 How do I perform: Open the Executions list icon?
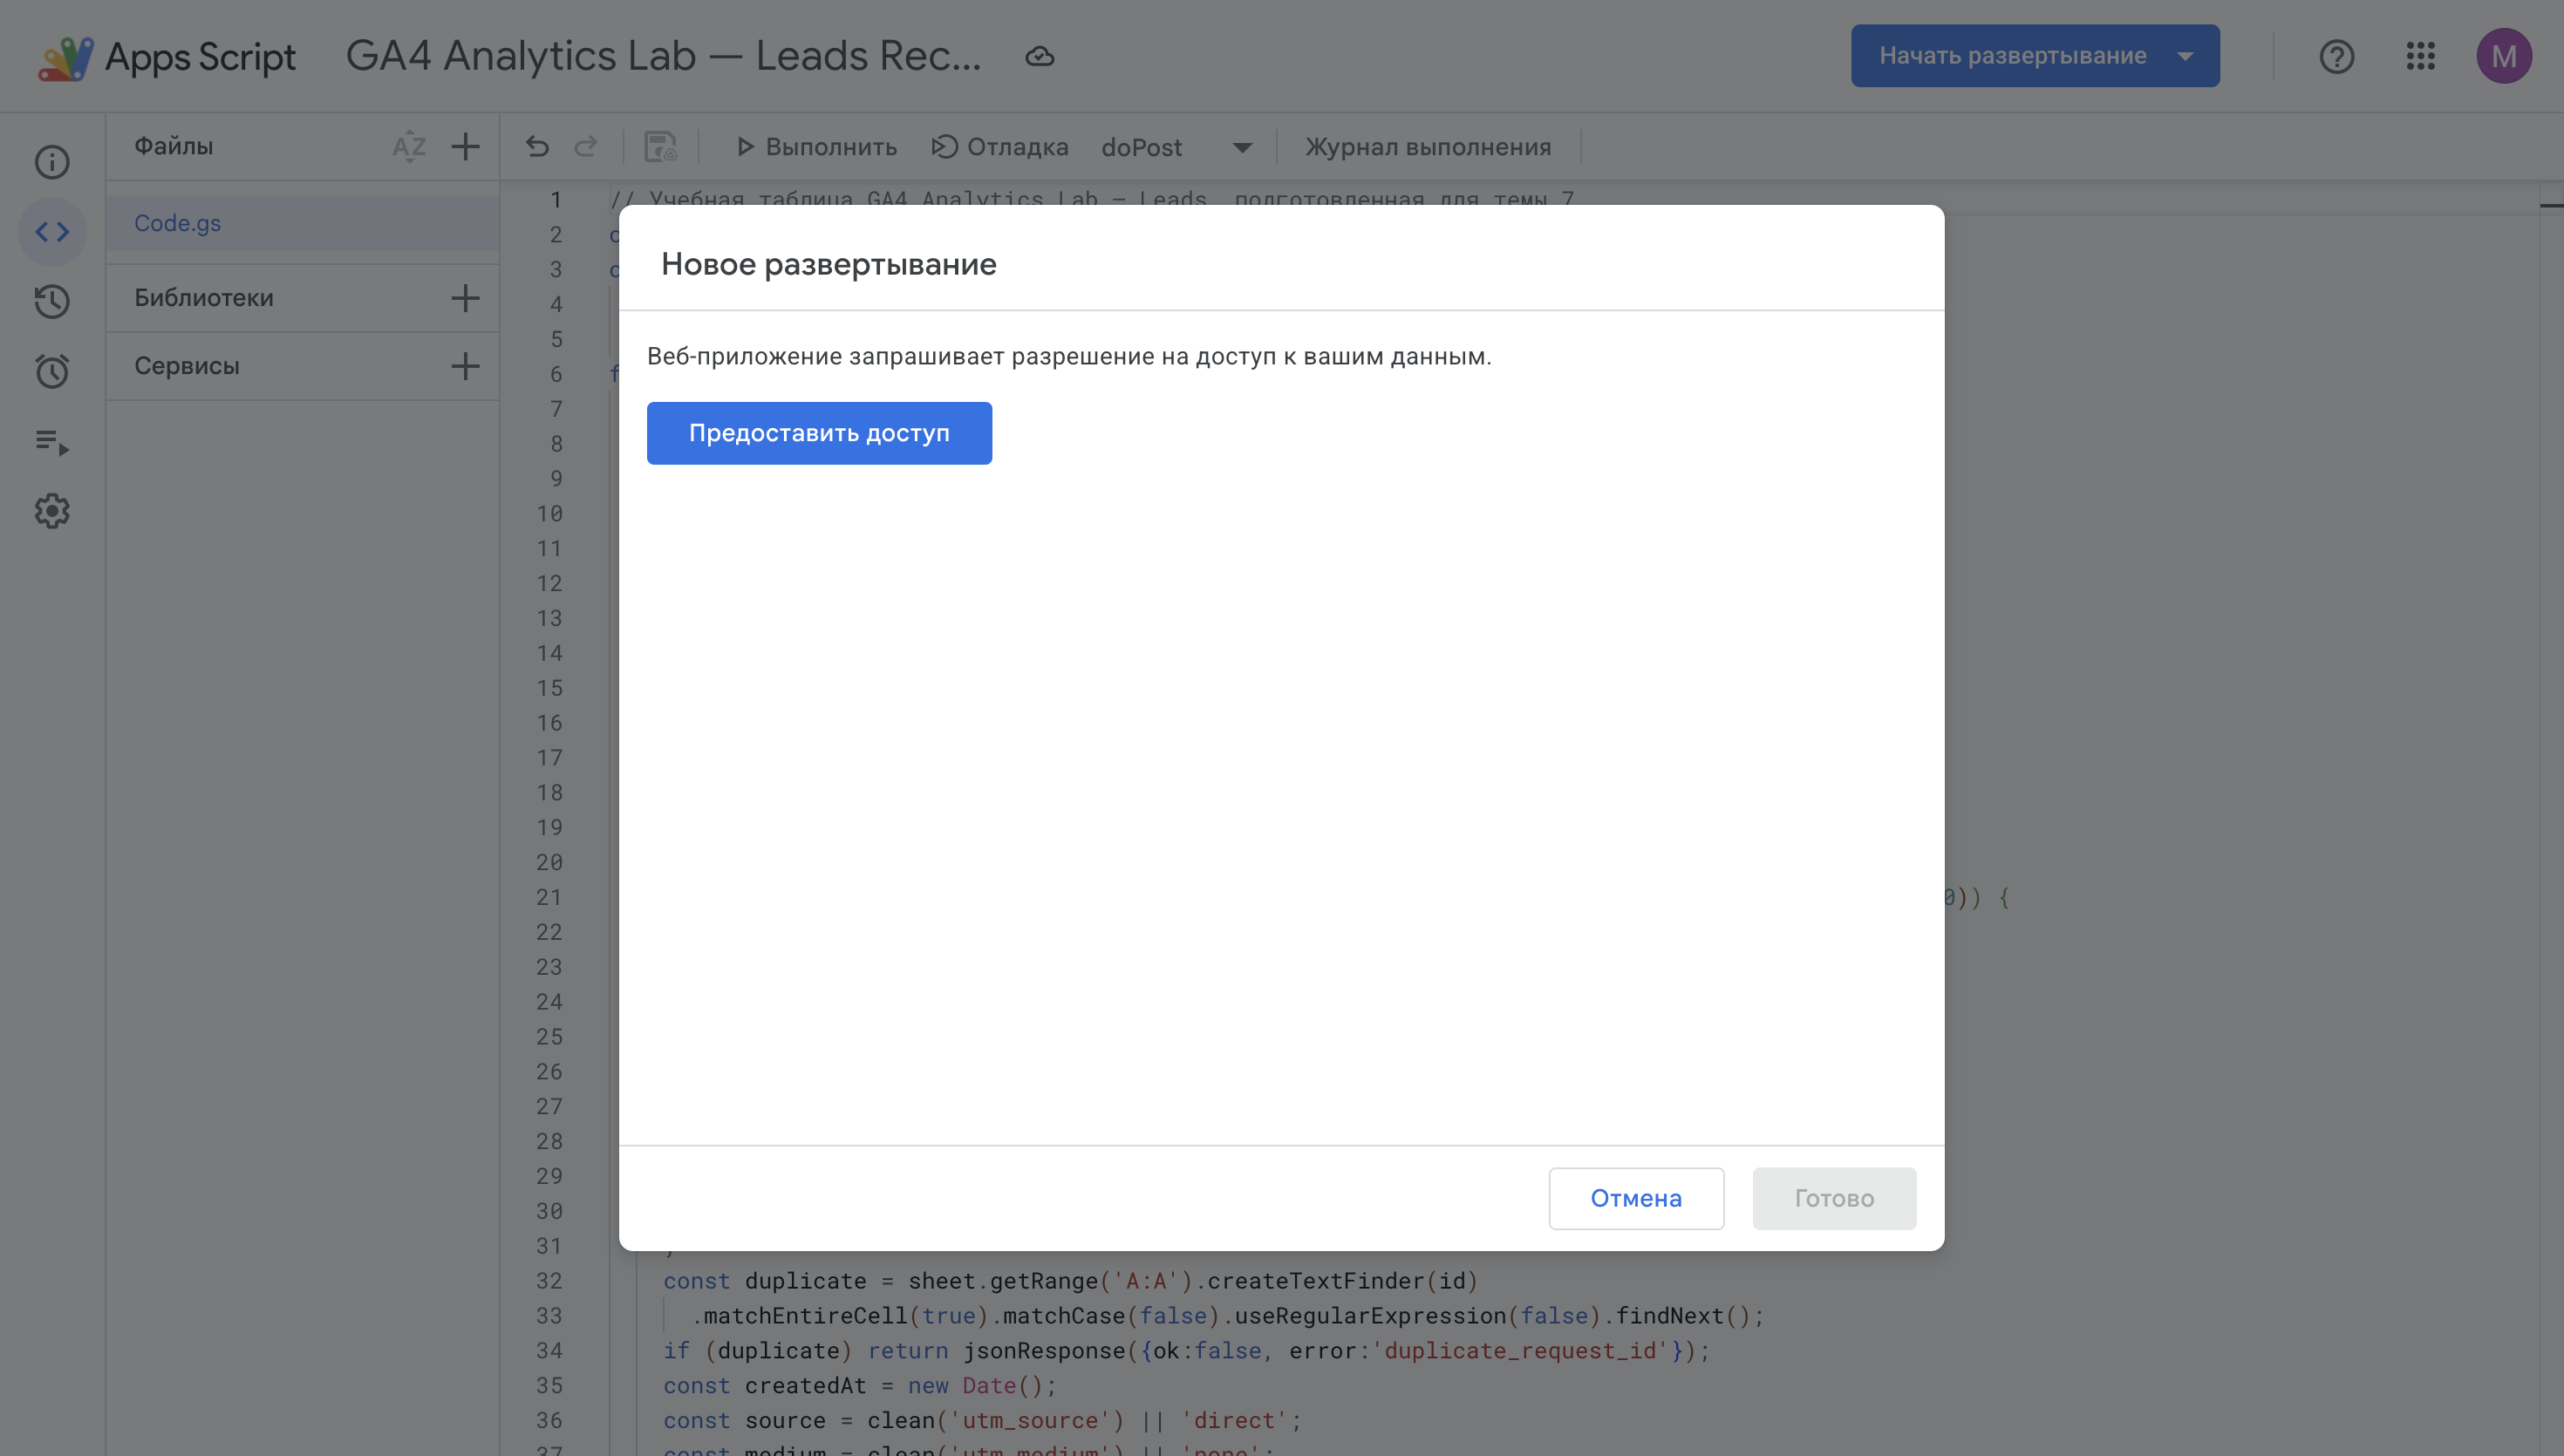point(52,441)
